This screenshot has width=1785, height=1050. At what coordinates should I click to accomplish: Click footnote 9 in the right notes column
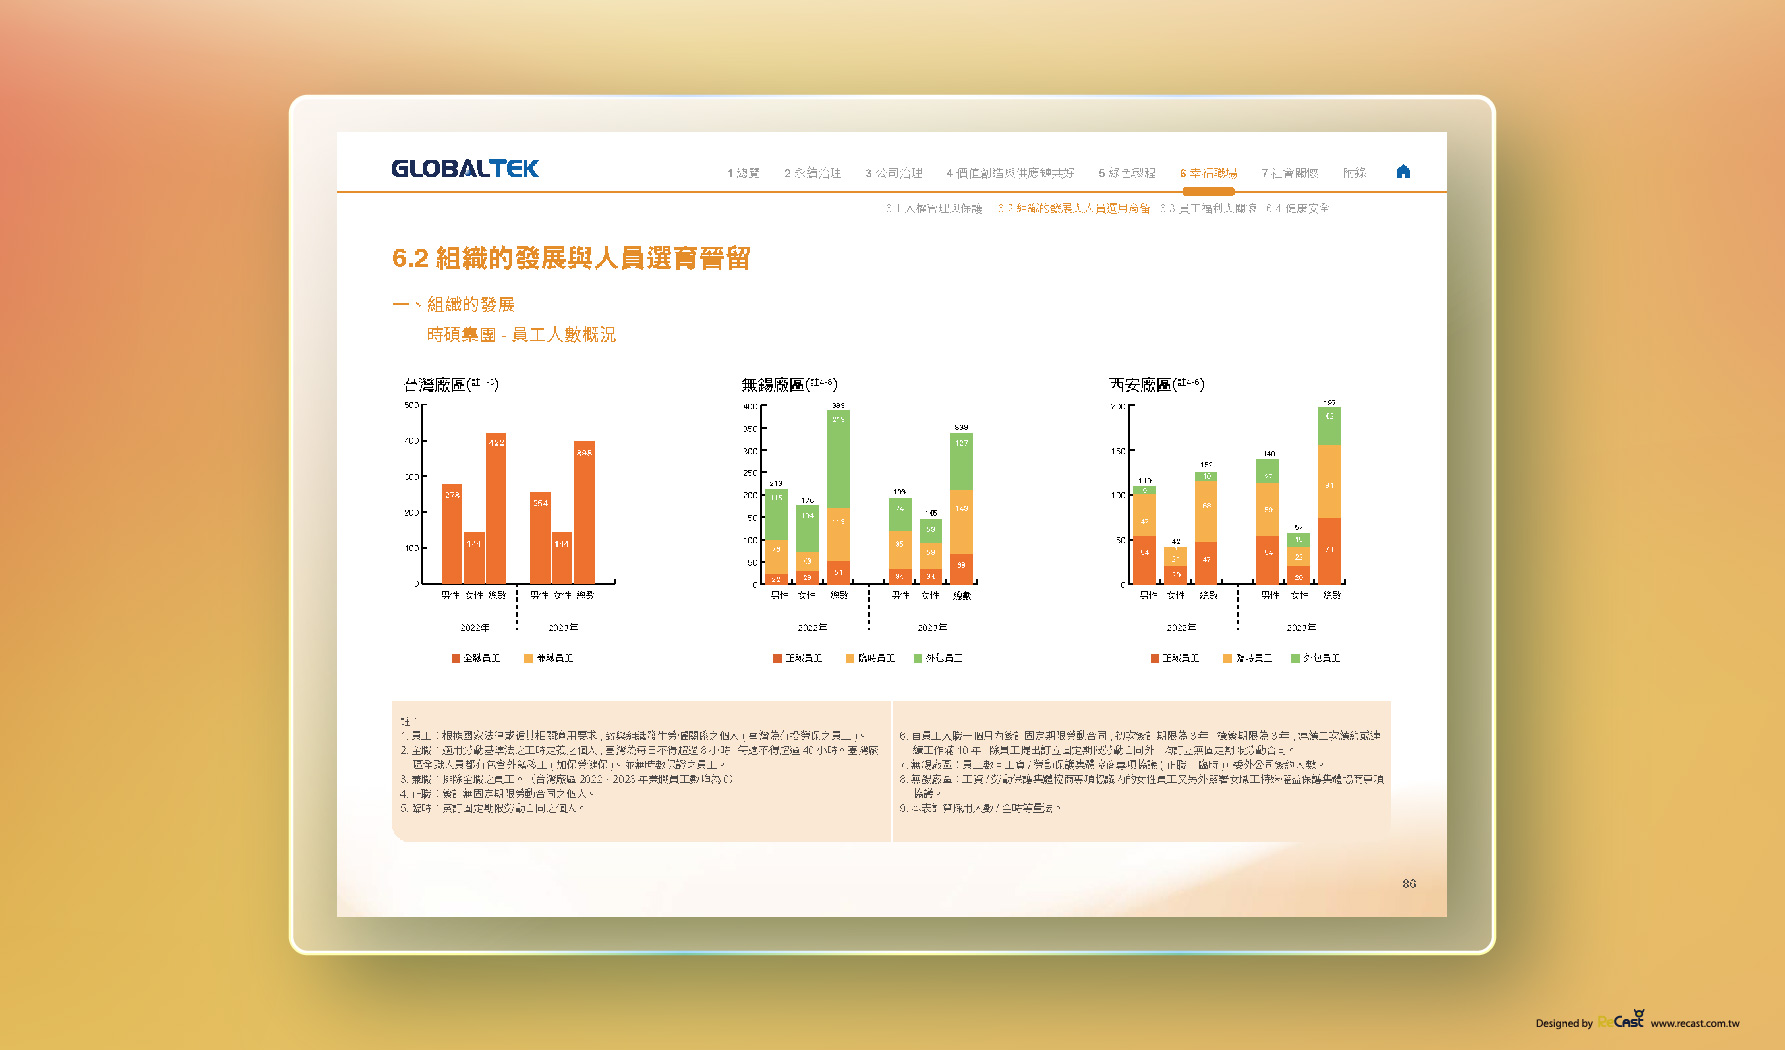pos(980,808)
